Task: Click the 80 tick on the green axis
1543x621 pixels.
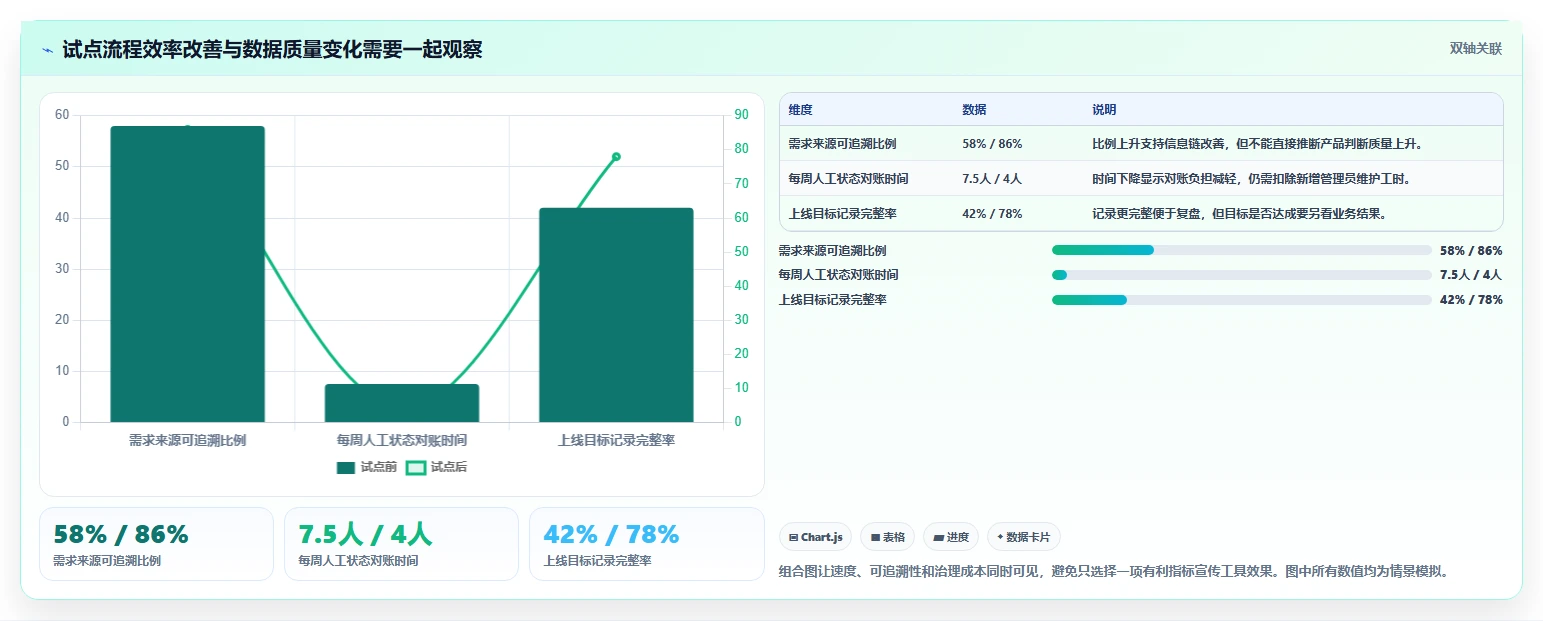Action: [741, 149]
